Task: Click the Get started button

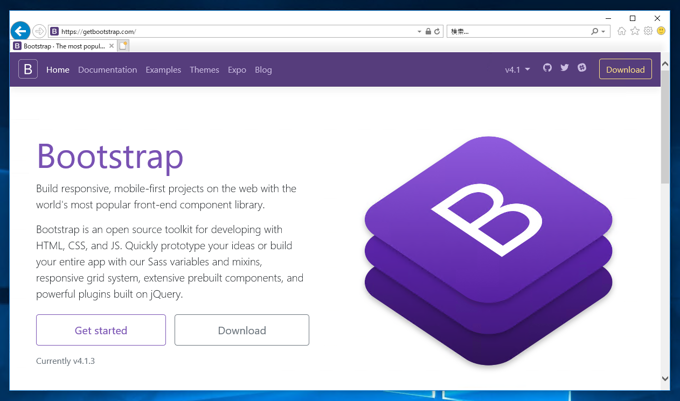Action: tap(101, 330)
